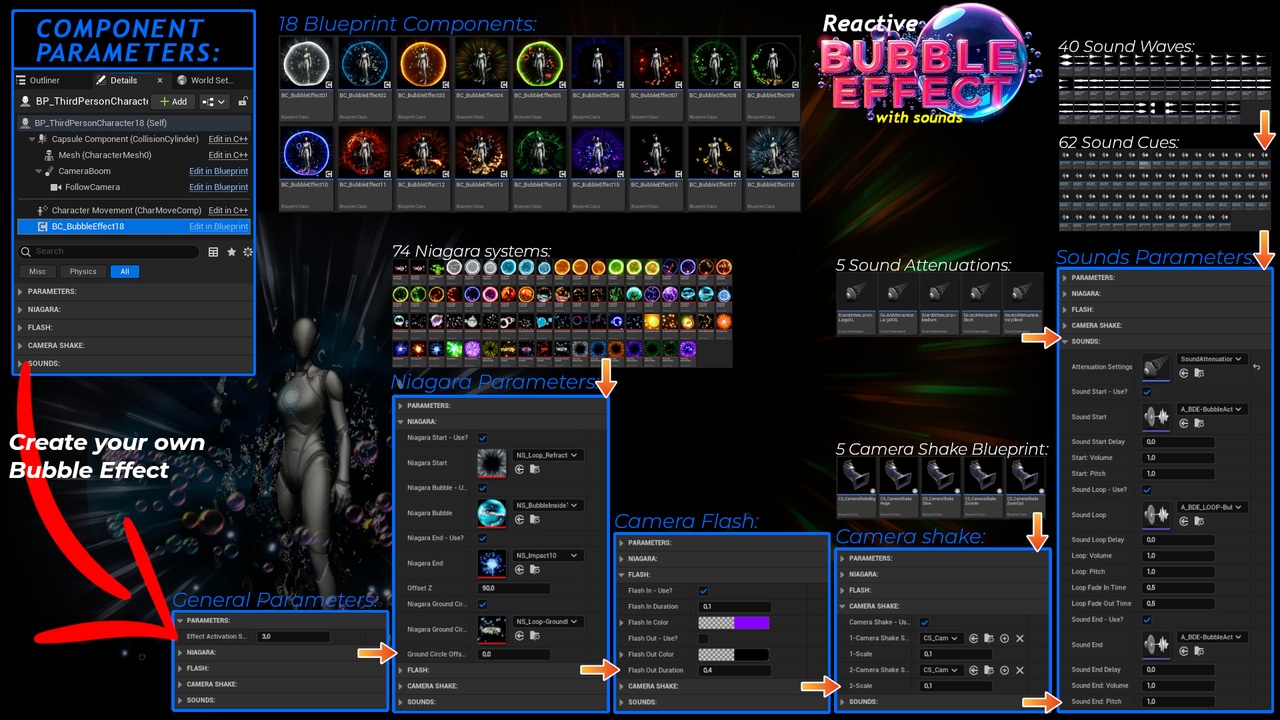Open the Flash Out Color black swatch
Screen dimensions: 1280x720
coord(751,655)
